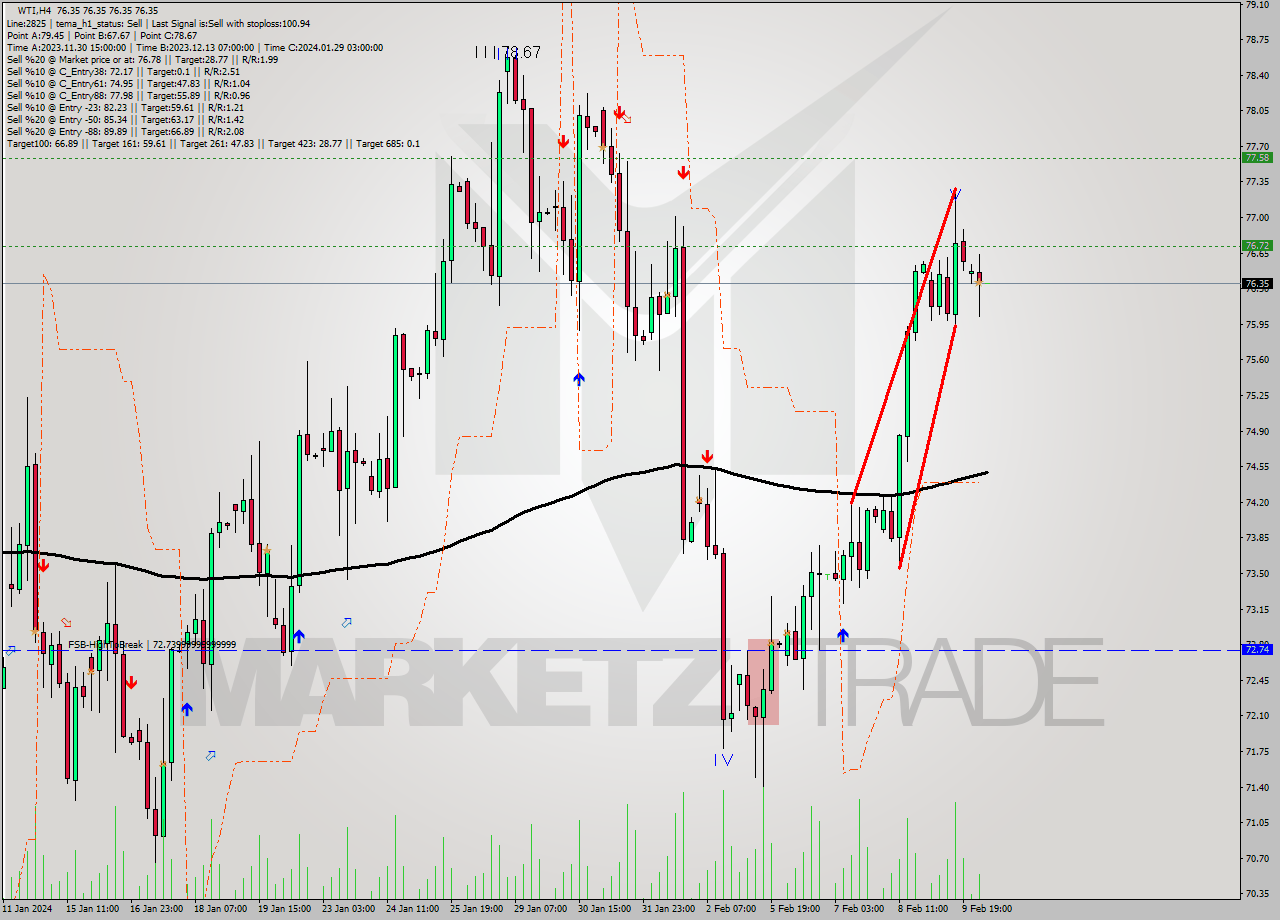Click the 70.35 price axis value
Screen dimensions: 1280x920
pyautogui.click(x=1257, y=894)
